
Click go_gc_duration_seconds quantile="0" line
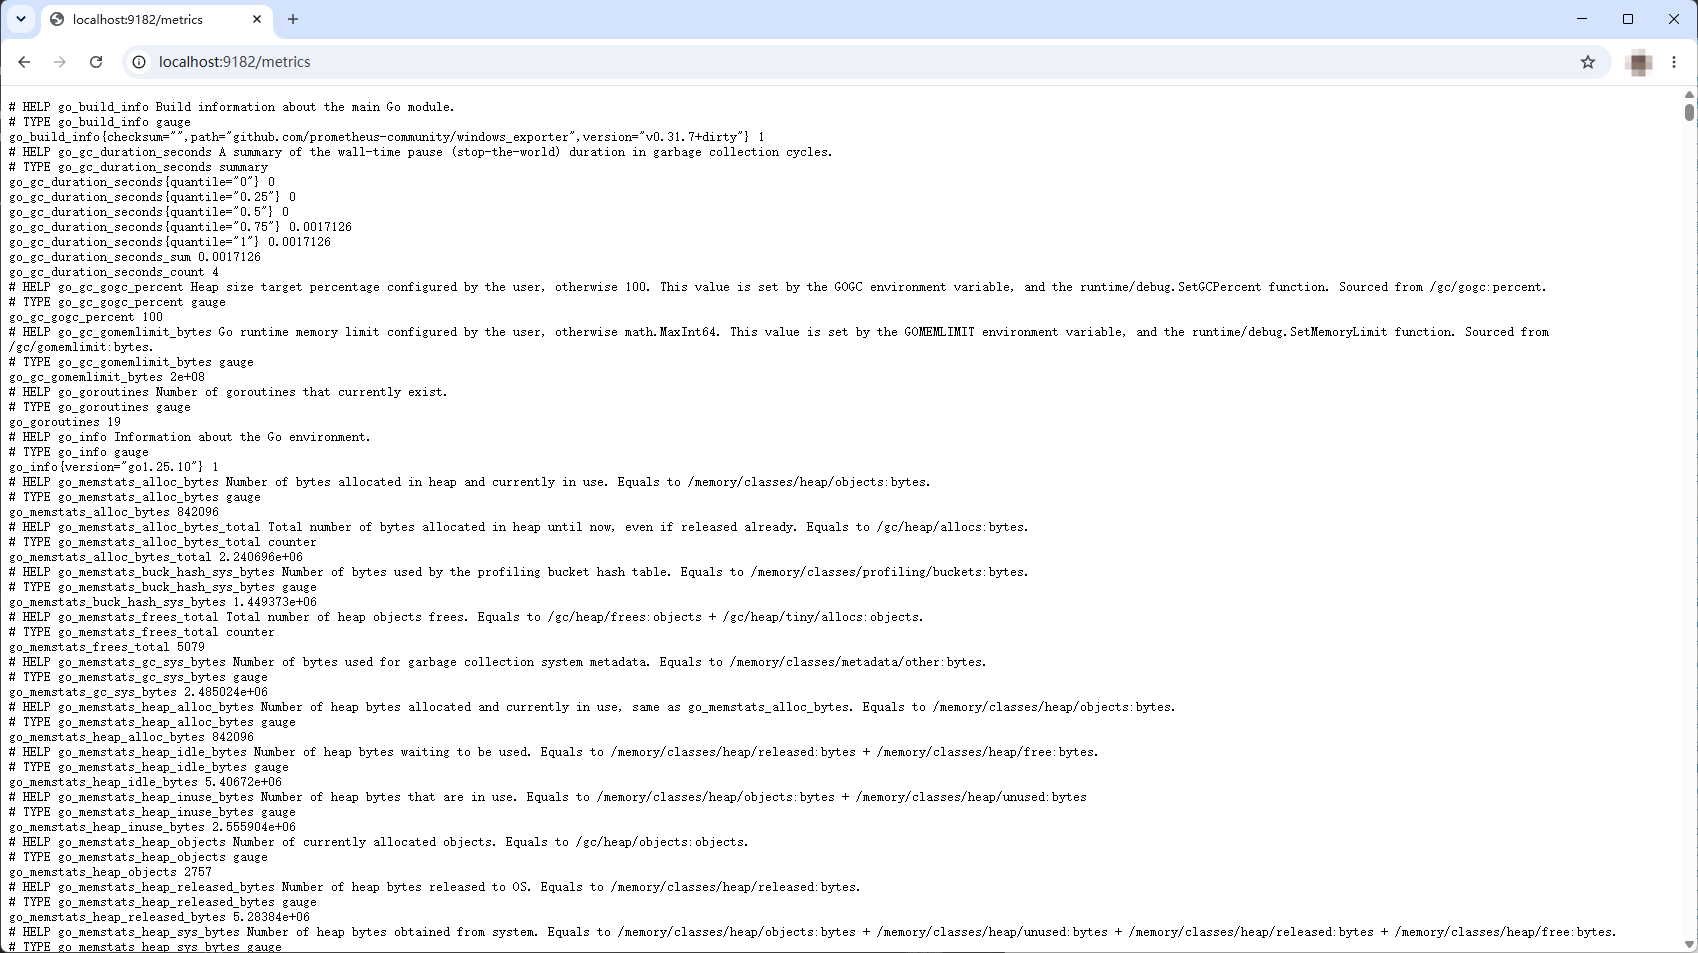pos(142,182)
